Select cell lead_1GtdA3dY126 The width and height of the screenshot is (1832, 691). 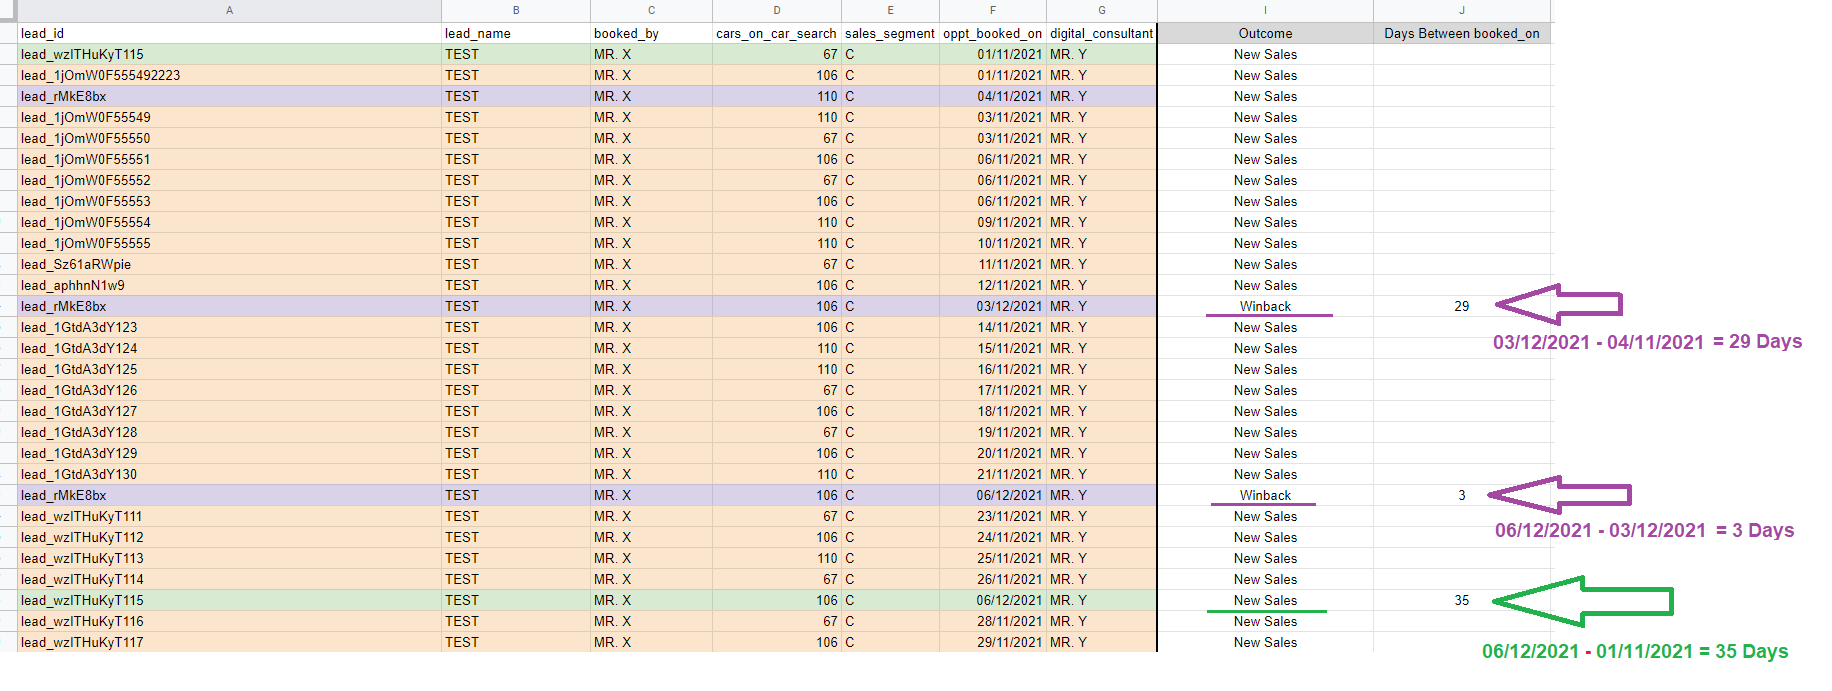(229, 390)
